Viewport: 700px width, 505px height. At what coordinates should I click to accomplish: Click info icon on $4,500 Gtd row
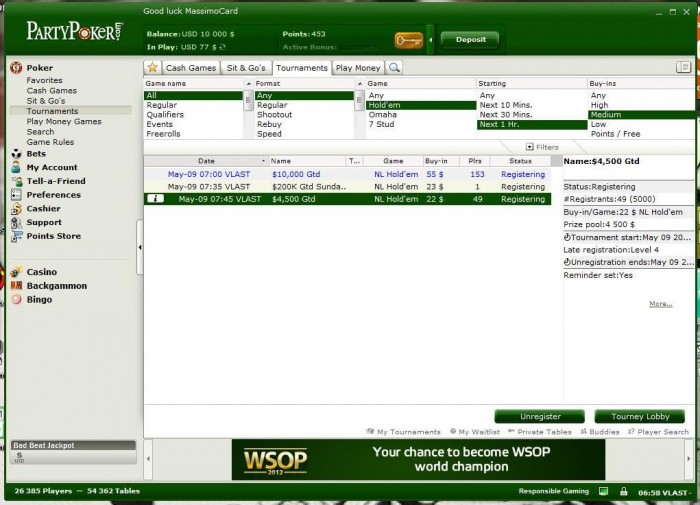click(x=155, y=199)
